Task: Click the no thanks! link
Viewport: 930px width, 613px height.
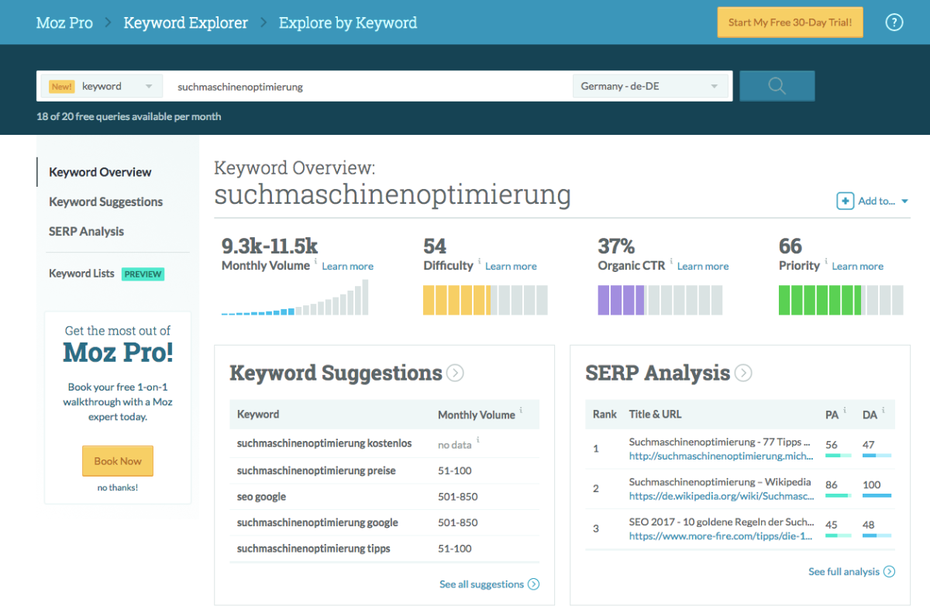Action: tap(117, 488)
